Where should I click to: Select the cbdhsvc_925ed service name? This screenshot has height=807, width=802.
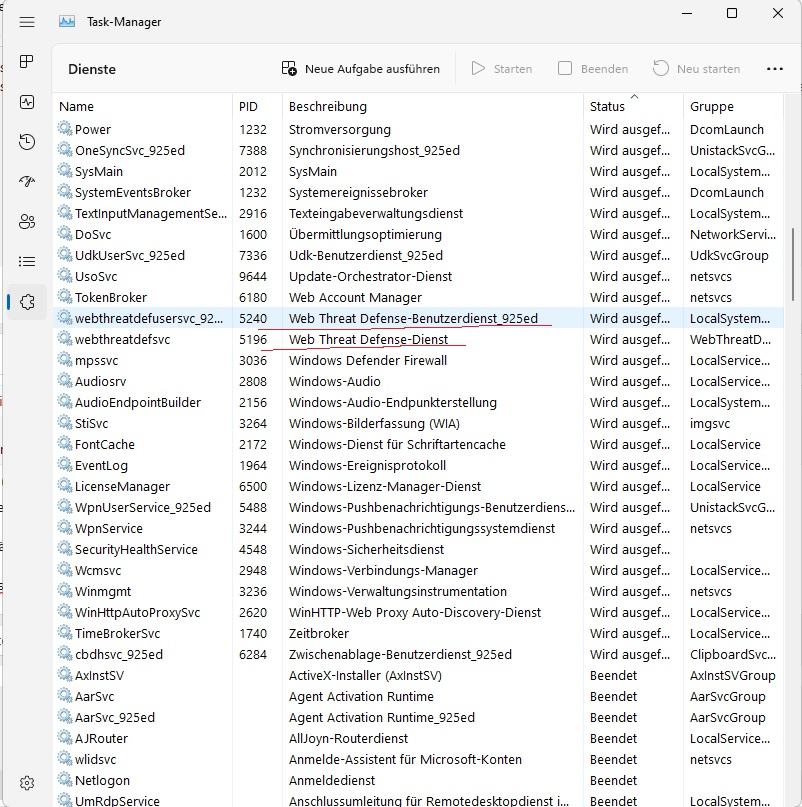click(x=119, y=655)
